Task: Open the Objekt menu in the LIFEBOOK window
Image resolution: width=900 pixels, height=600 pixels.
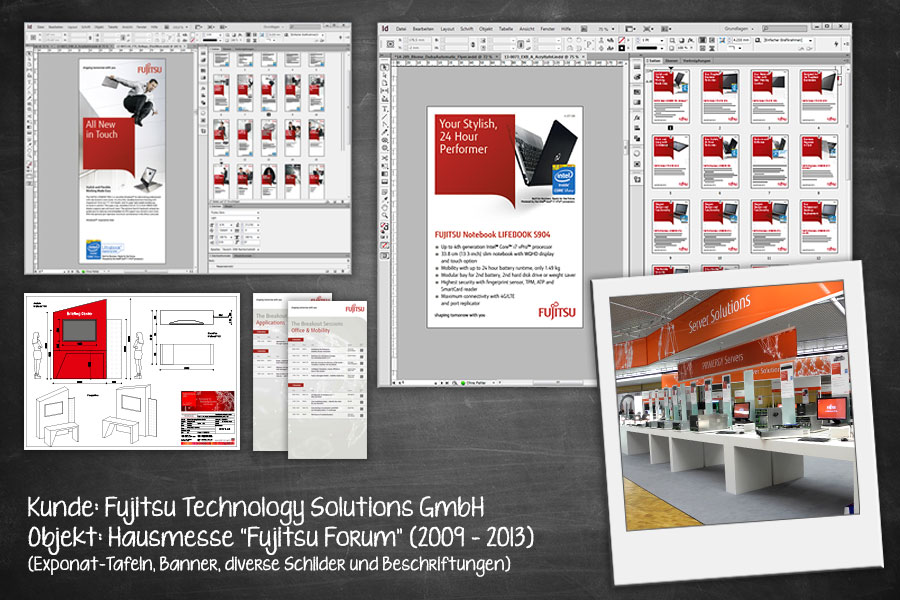Action: click(486, 28)
